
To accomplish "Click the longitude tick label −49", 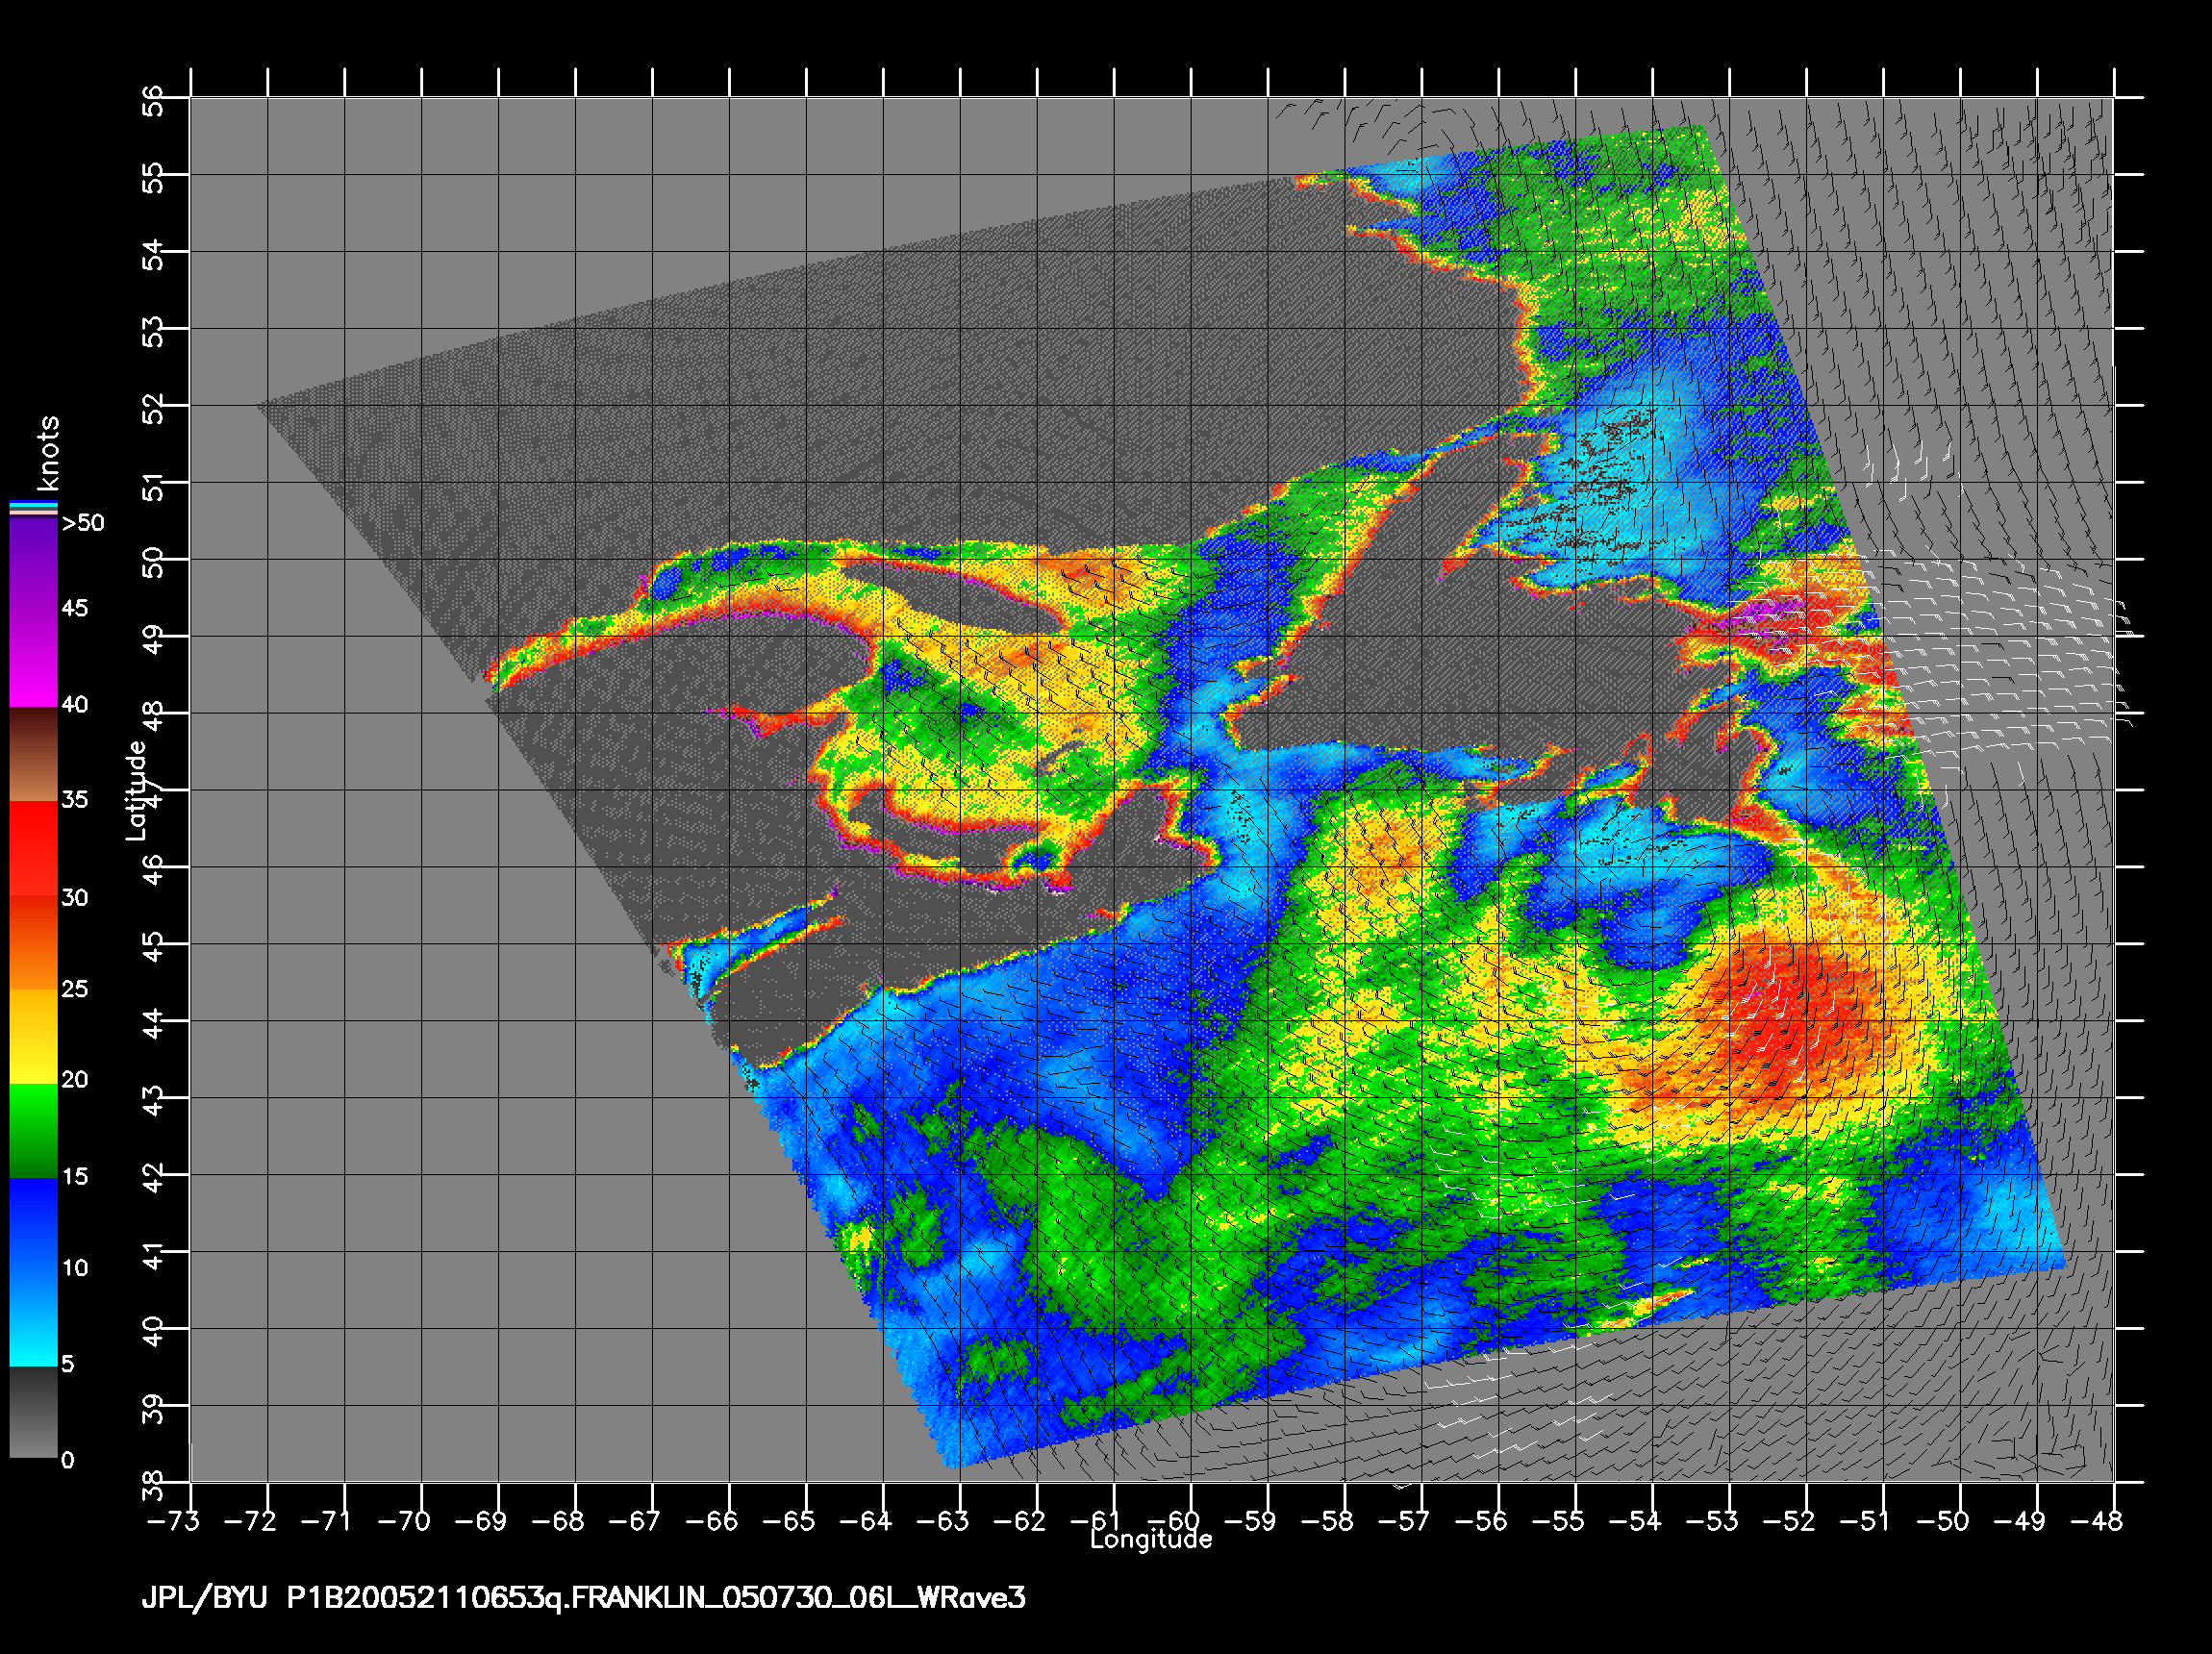I will 2022,1522.
